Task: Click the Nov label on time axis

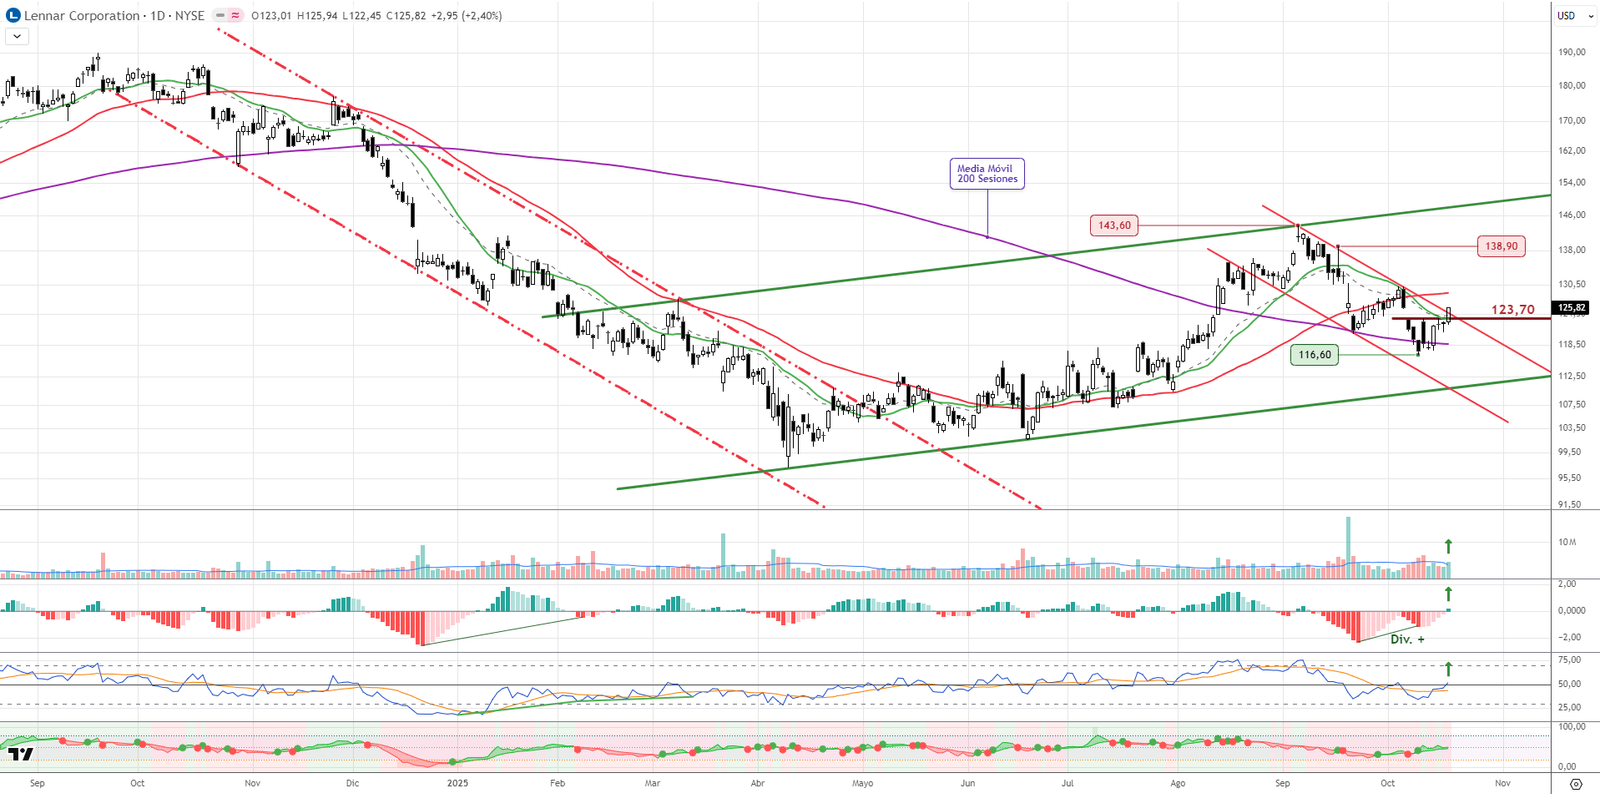Action: pyautogui.click(x=1502, y=783)
